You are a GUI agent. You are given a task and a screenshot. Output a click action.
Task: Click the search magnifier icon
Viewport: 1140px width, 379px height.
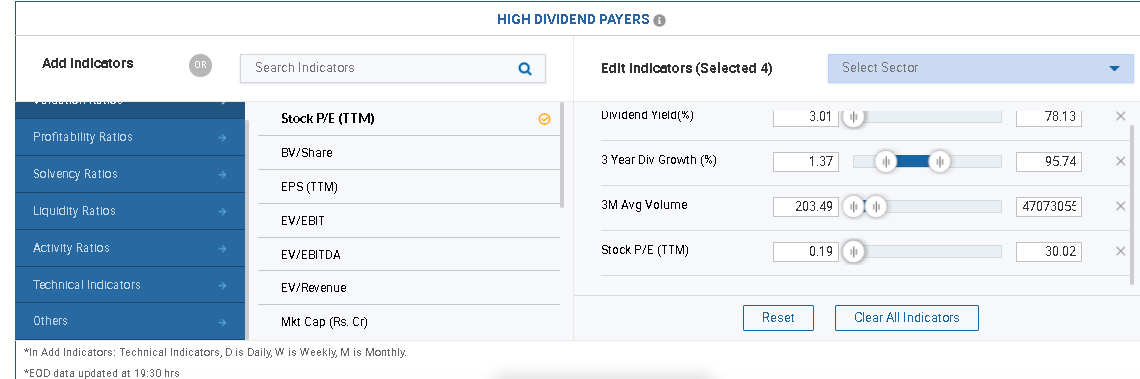[x=525, y=69]
